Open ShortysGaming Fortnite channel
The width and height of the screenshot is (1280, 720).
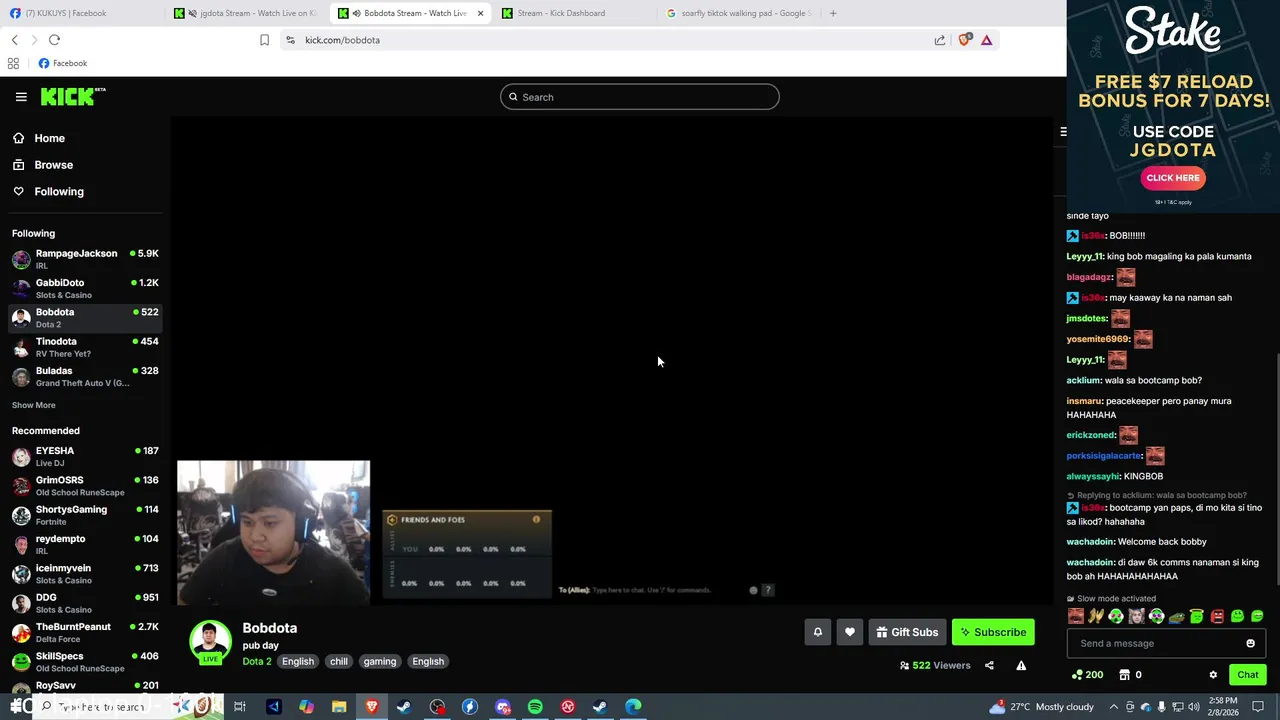[x=85, y=515]
